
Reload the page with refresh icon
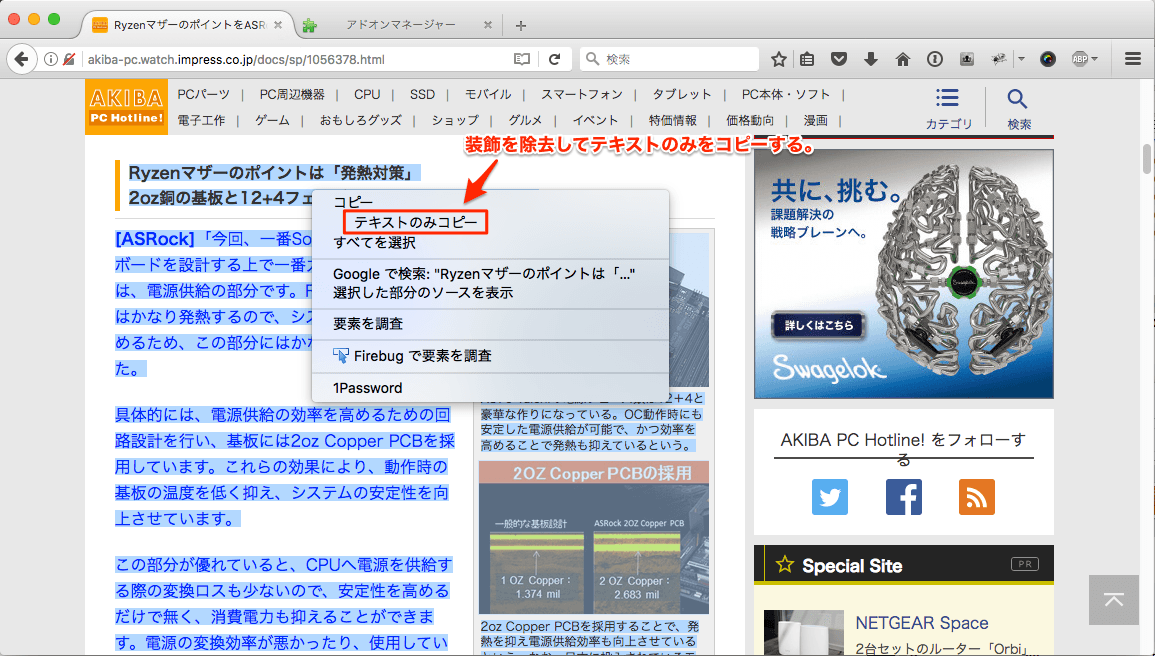coord(555,59)
